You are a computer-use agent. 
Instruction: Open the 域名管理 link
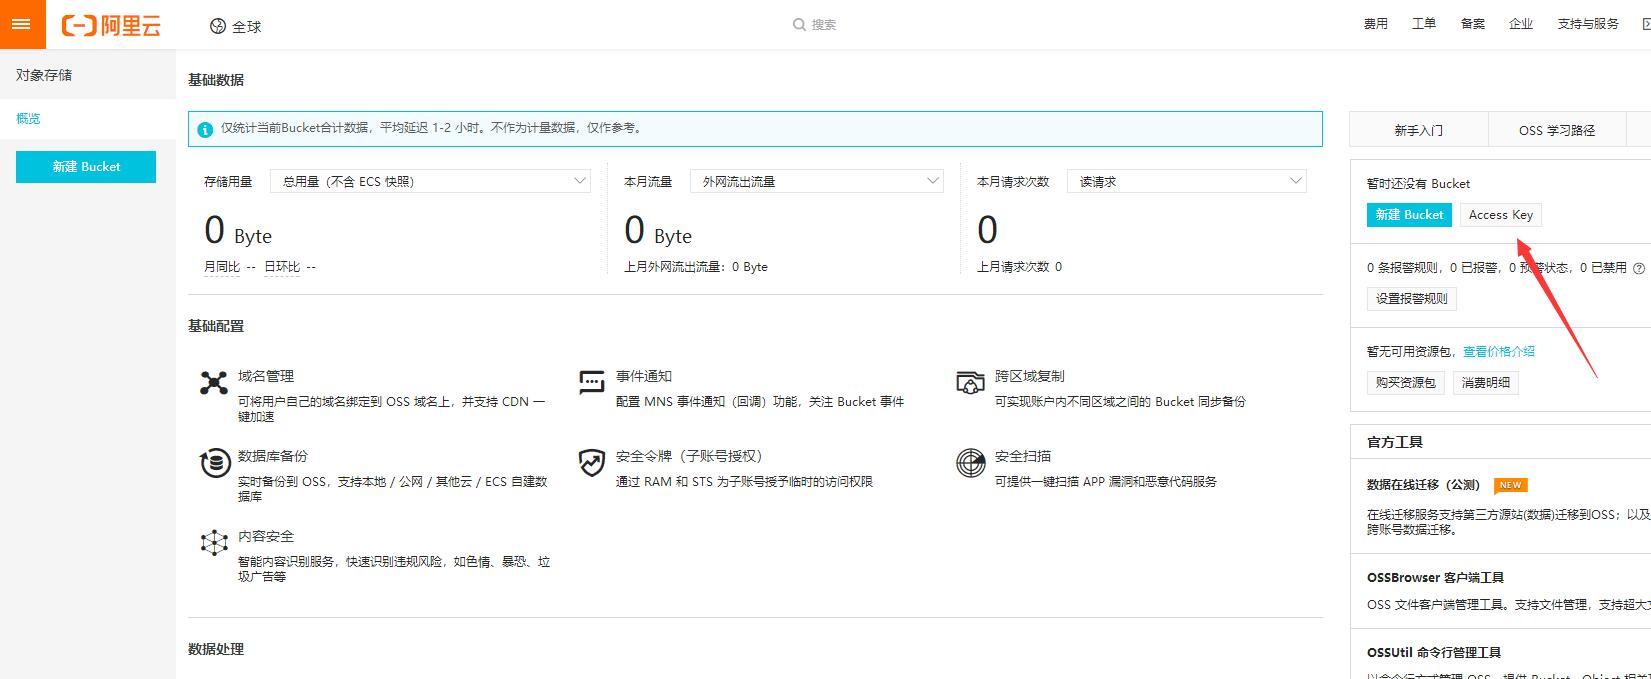[x=266, y=376]
